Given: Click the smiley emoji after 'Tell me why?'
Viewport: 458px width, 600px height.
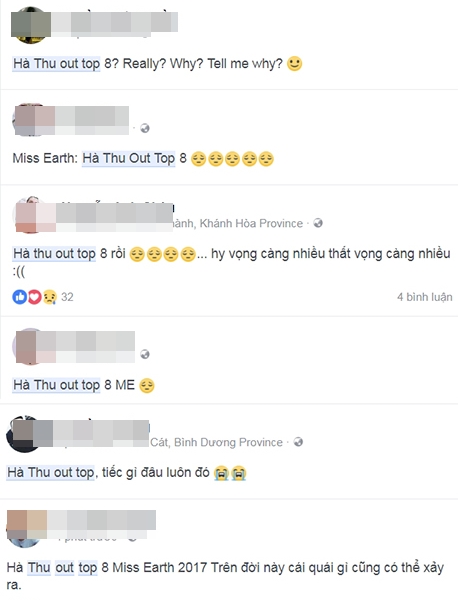Looking at the screenshot, I should (295, 64).
